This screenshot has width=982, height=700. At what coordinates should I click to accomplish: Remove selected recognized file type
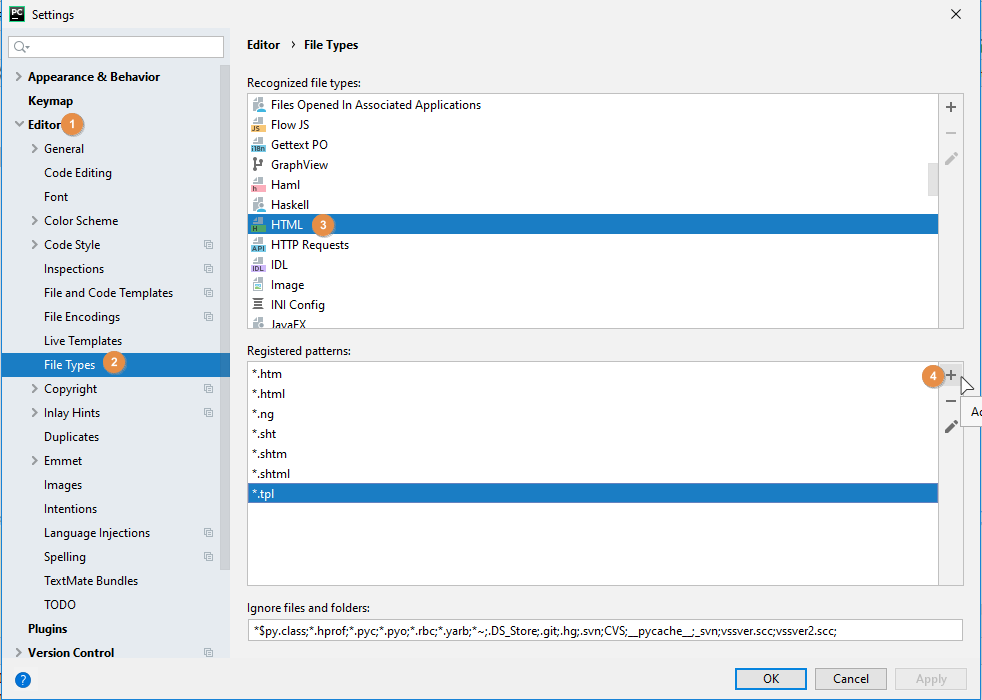point(951,133)
